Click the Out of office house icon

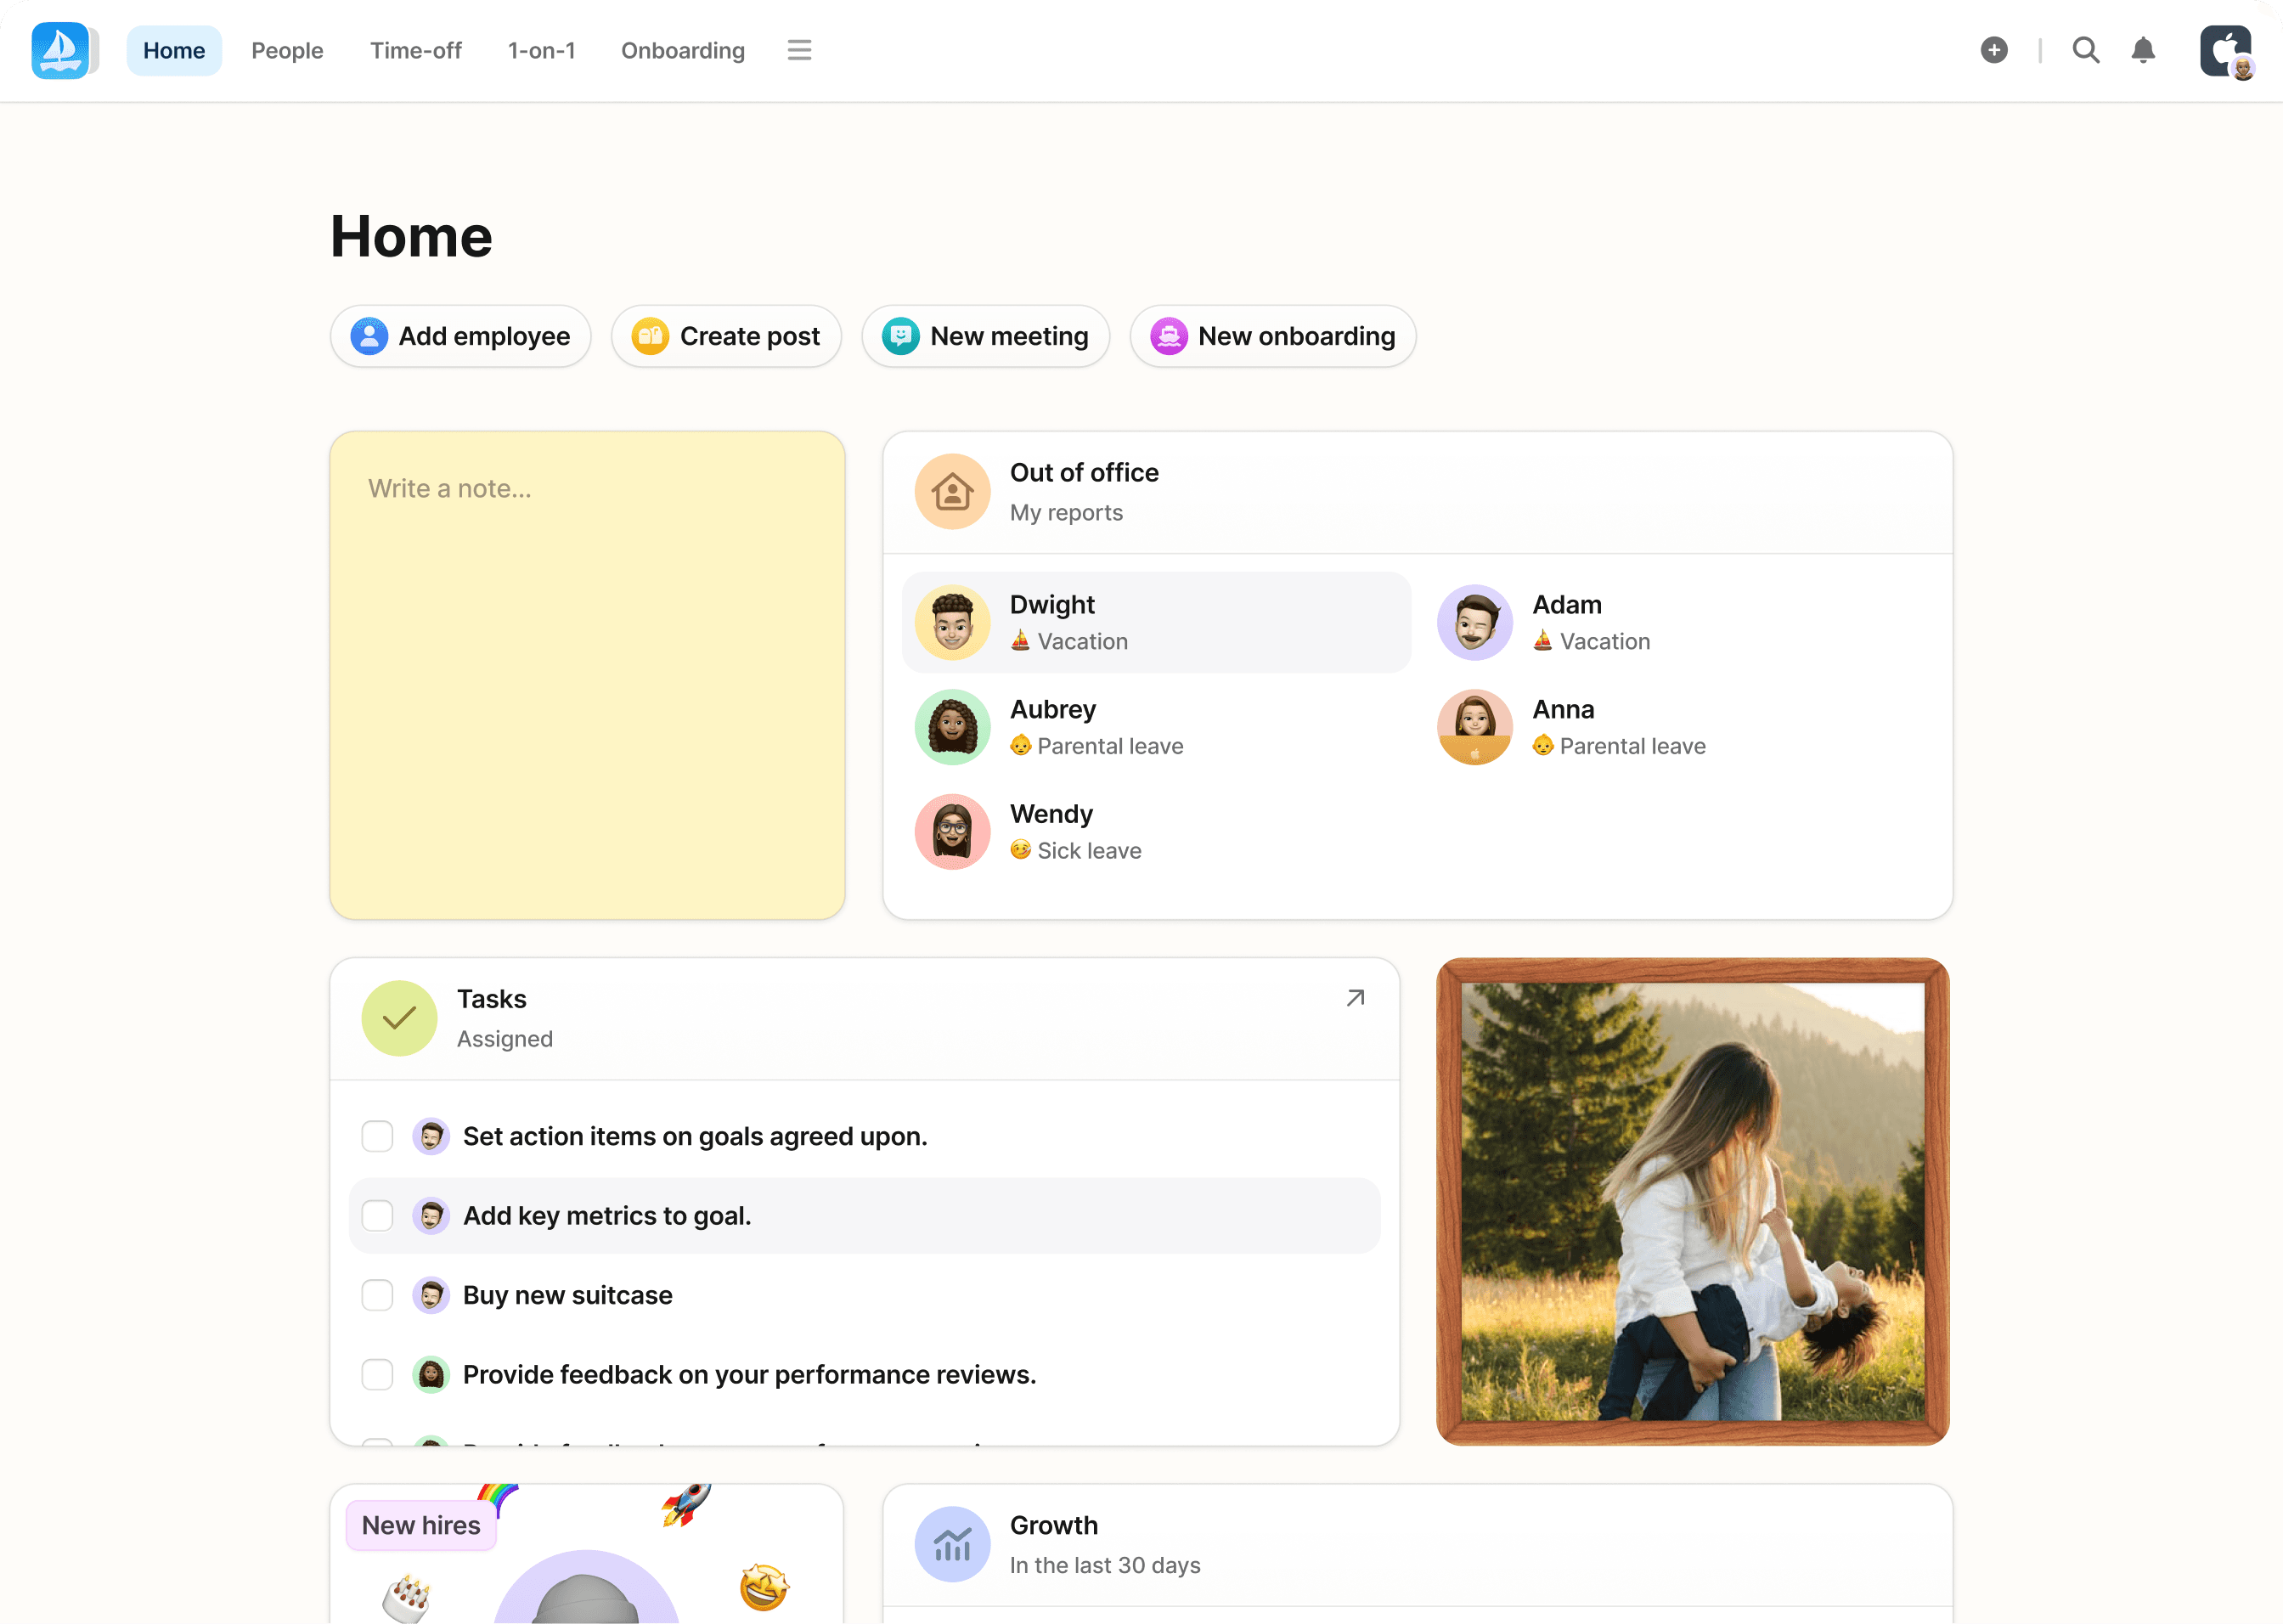[952, 491]
